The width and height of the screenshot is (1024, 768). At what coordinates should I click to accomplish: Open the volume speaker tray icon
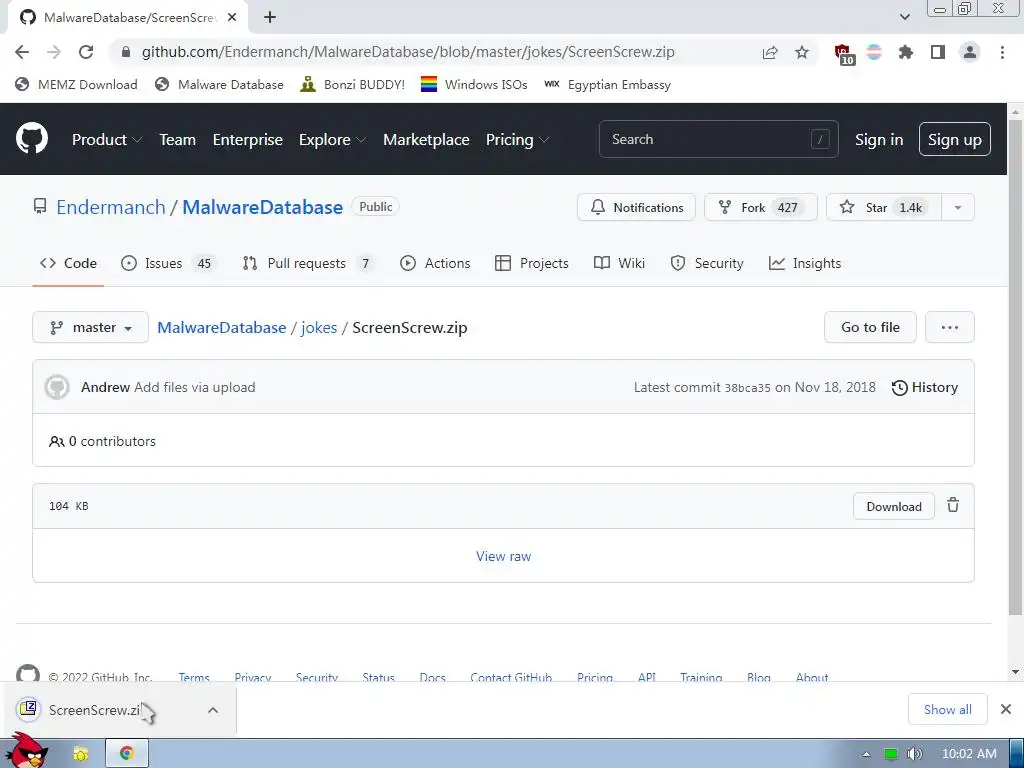point(915,754)
